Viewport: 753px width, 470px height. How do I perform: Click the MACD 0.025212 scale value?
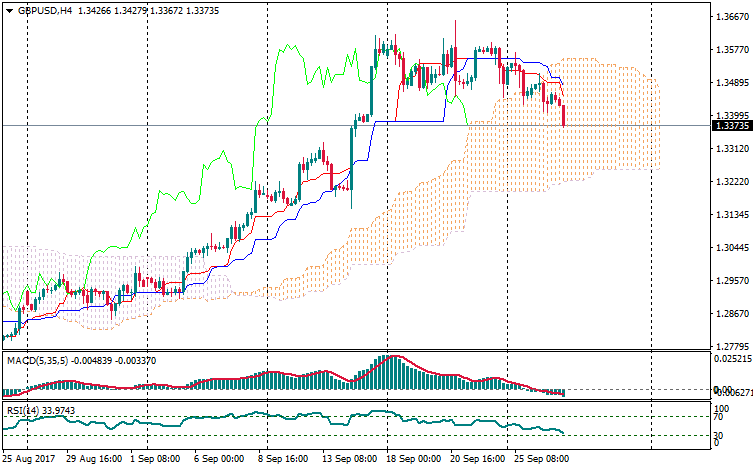click(x=730, y=357)
